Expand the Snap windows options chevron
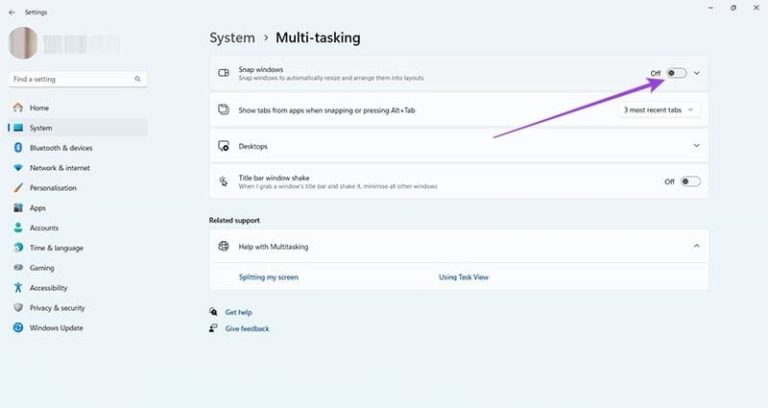Image resolution: width=768 pixels, height=408 pixels. tap(697, 73)
